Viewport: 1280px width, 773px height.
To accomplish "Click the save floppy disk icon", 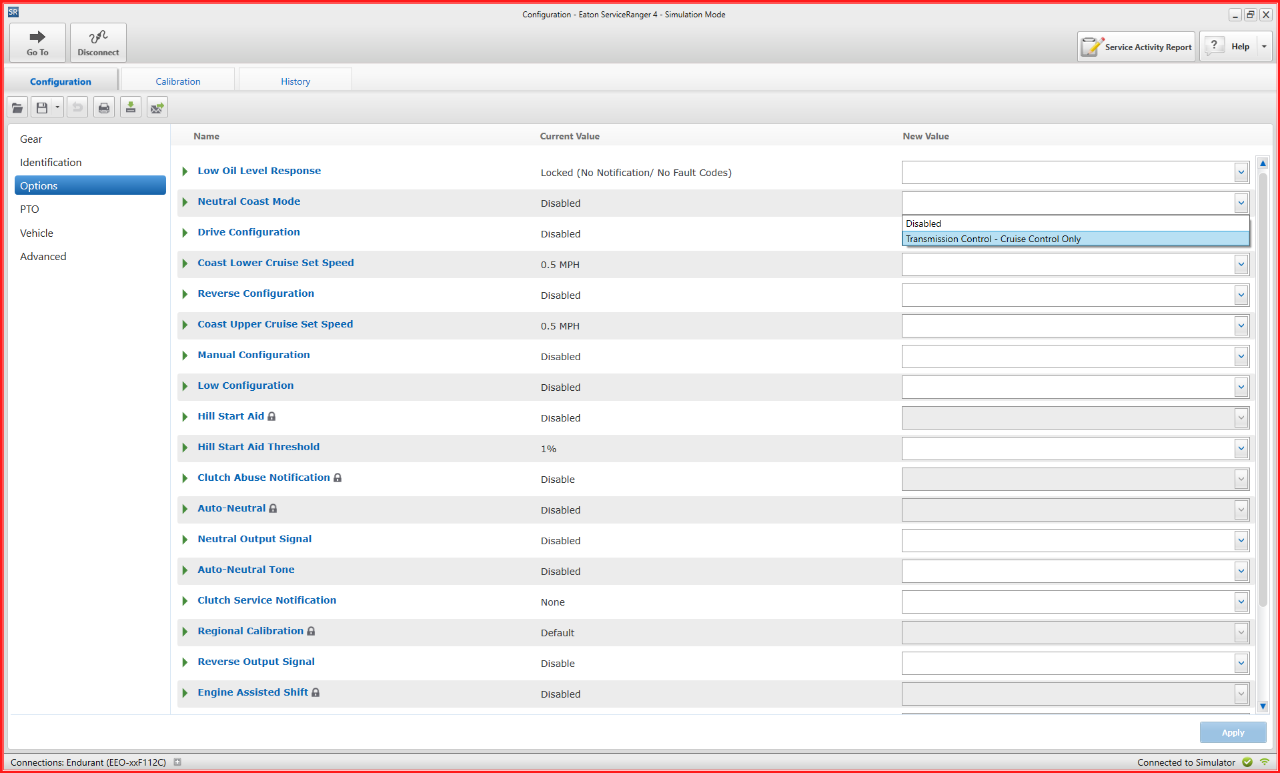I will (x=42, y=107).
